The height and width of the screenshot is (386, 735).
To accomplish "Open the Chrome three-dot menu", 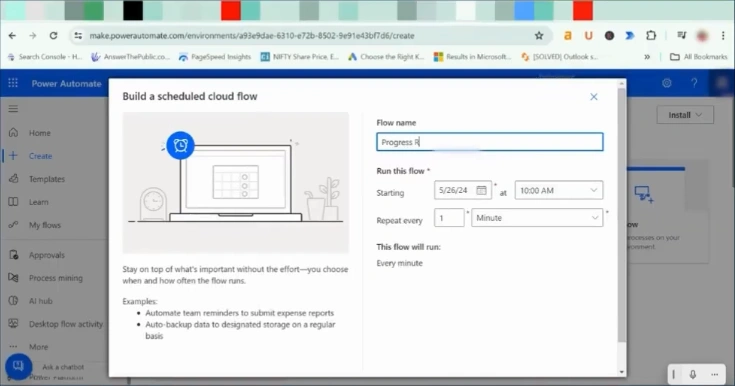I will point(723,36).
